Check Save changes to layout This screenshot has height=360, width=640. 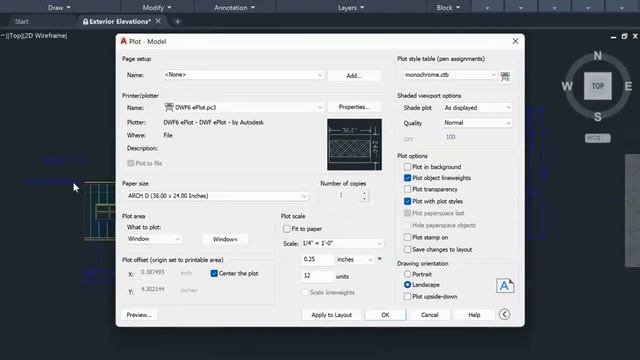pyautogui.click(x=407, y=249)
